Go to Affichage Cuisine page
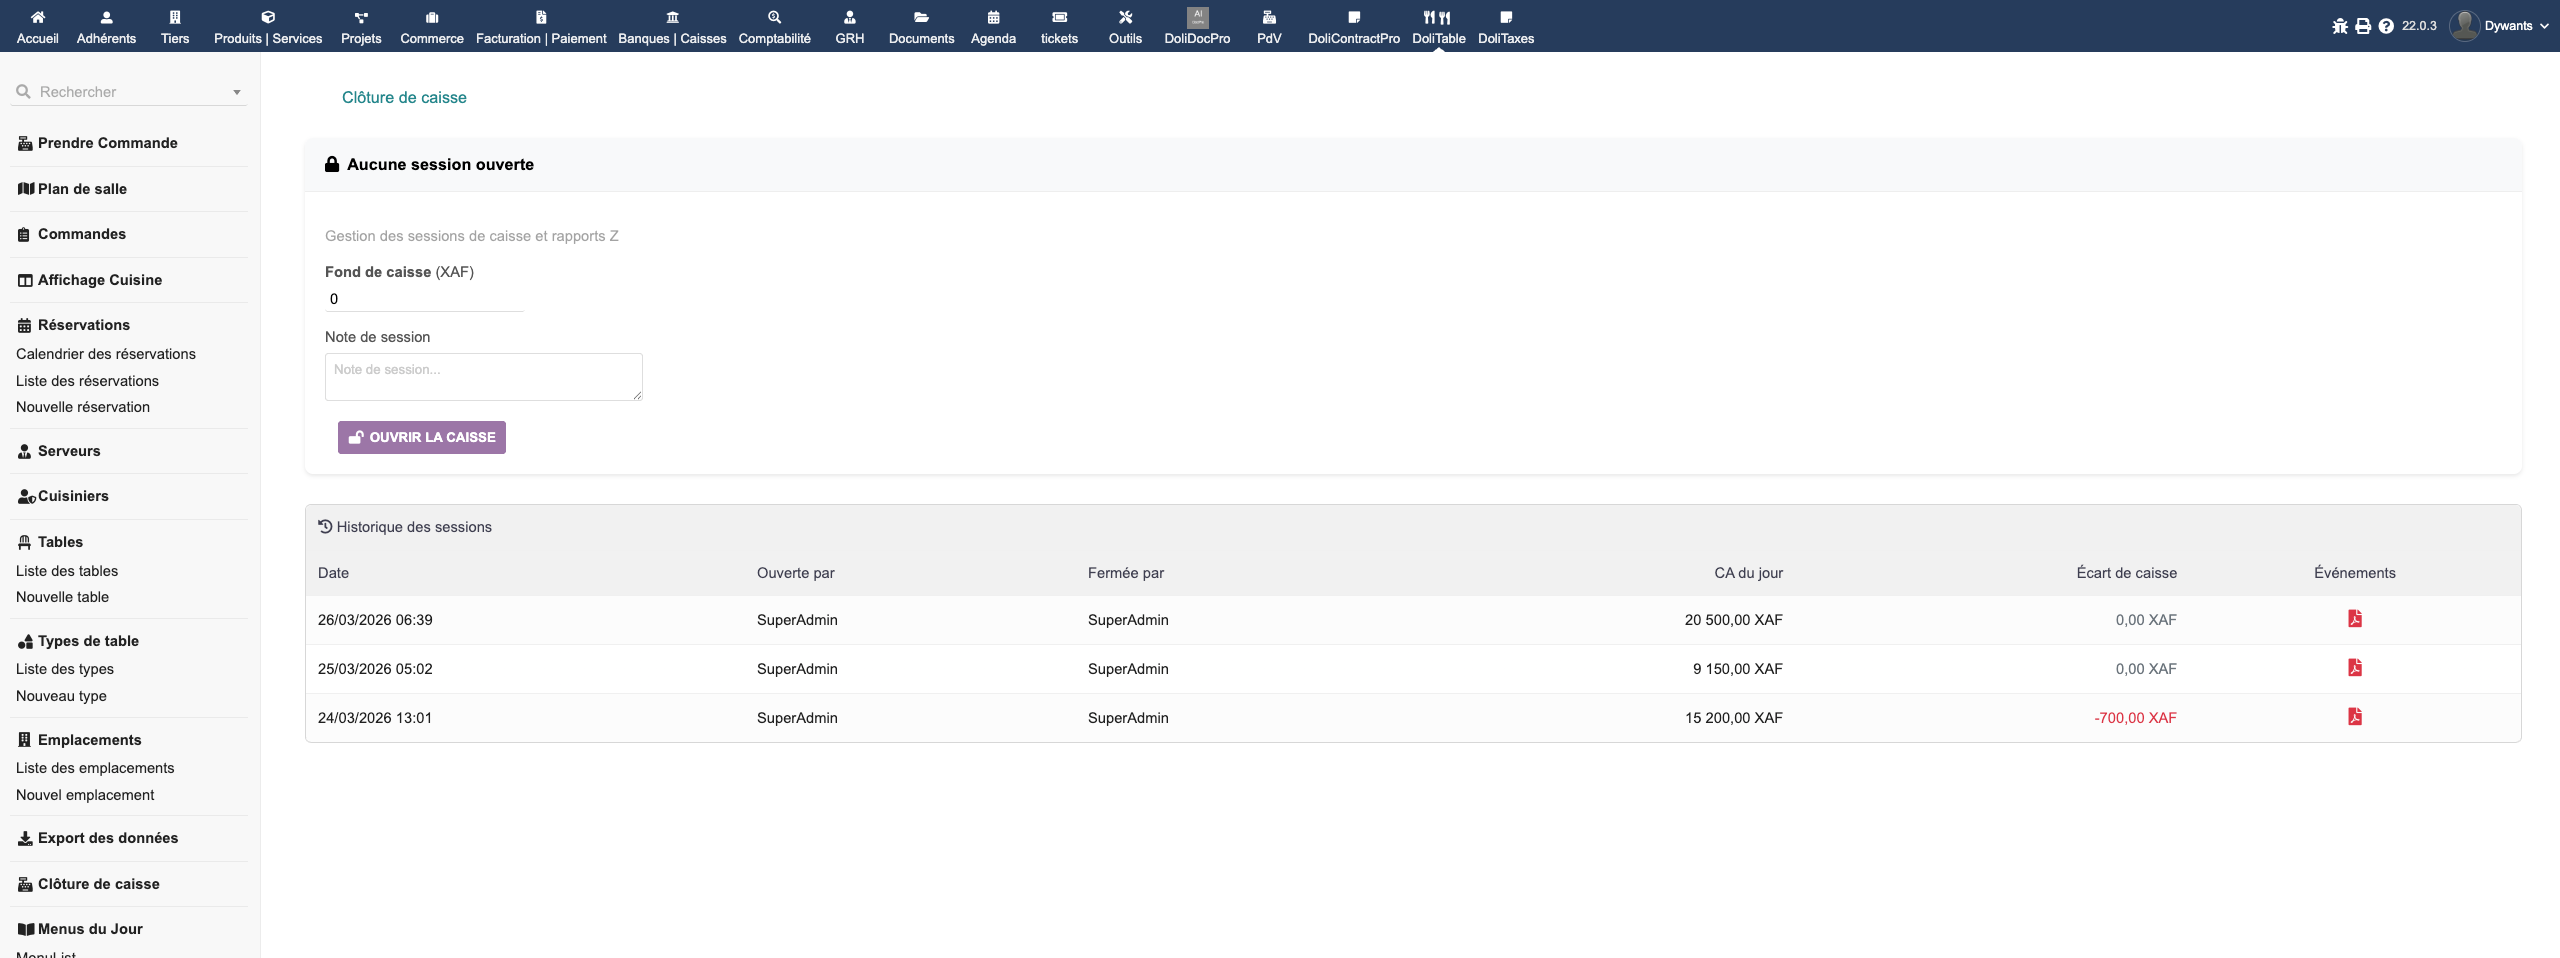The height and width of the screenshot is (958, 2560). click(99, 280)
